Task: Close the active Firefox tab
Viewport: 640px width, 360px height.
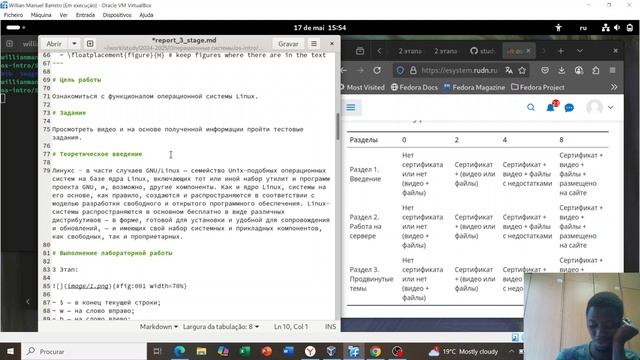Action: point(528,51)
